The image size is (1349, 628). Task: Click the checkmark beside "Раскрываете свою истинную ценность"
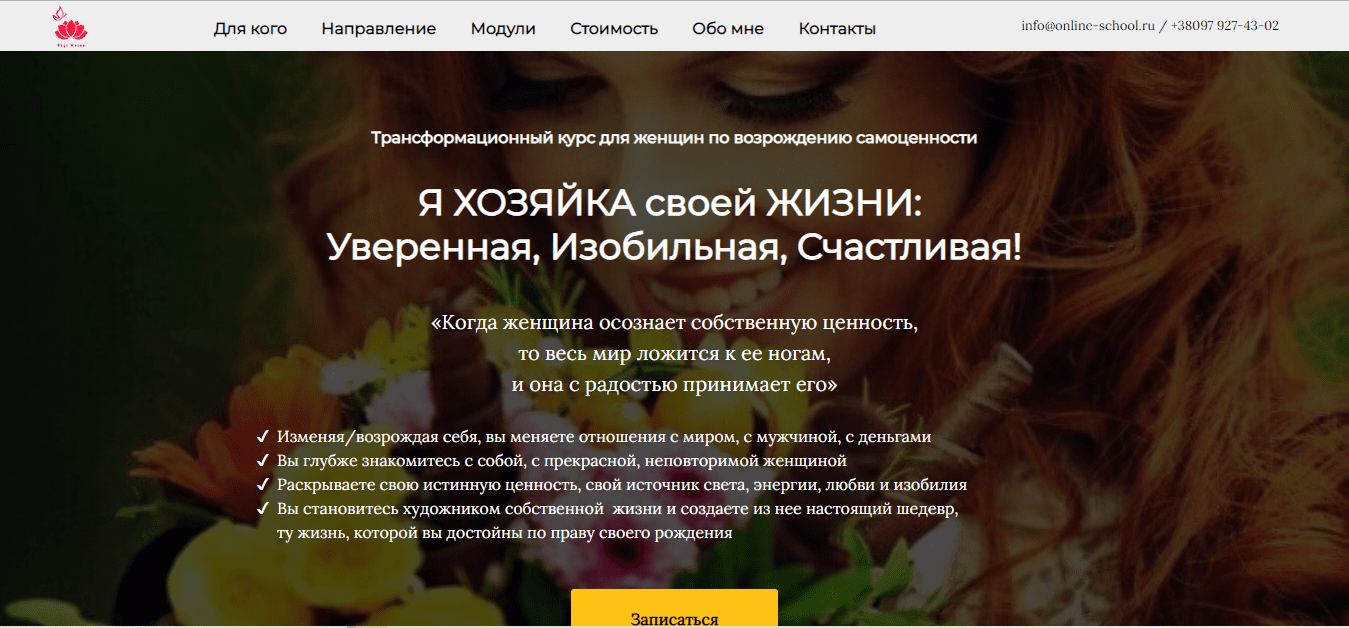(x=262, y=485)
